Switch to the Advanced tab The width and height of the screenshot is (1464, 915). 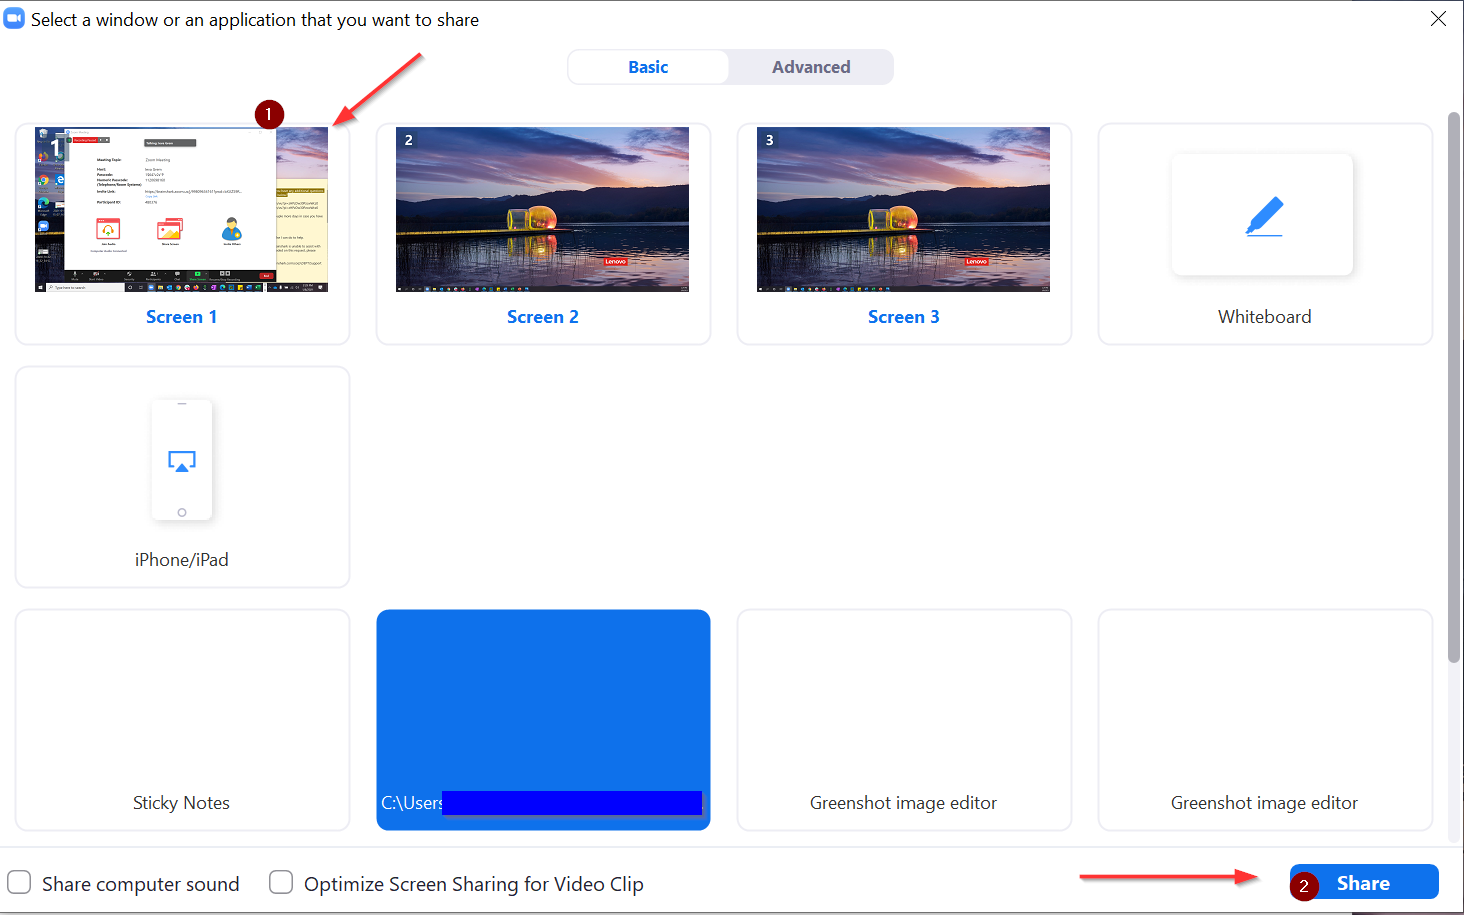pos(810,67)
